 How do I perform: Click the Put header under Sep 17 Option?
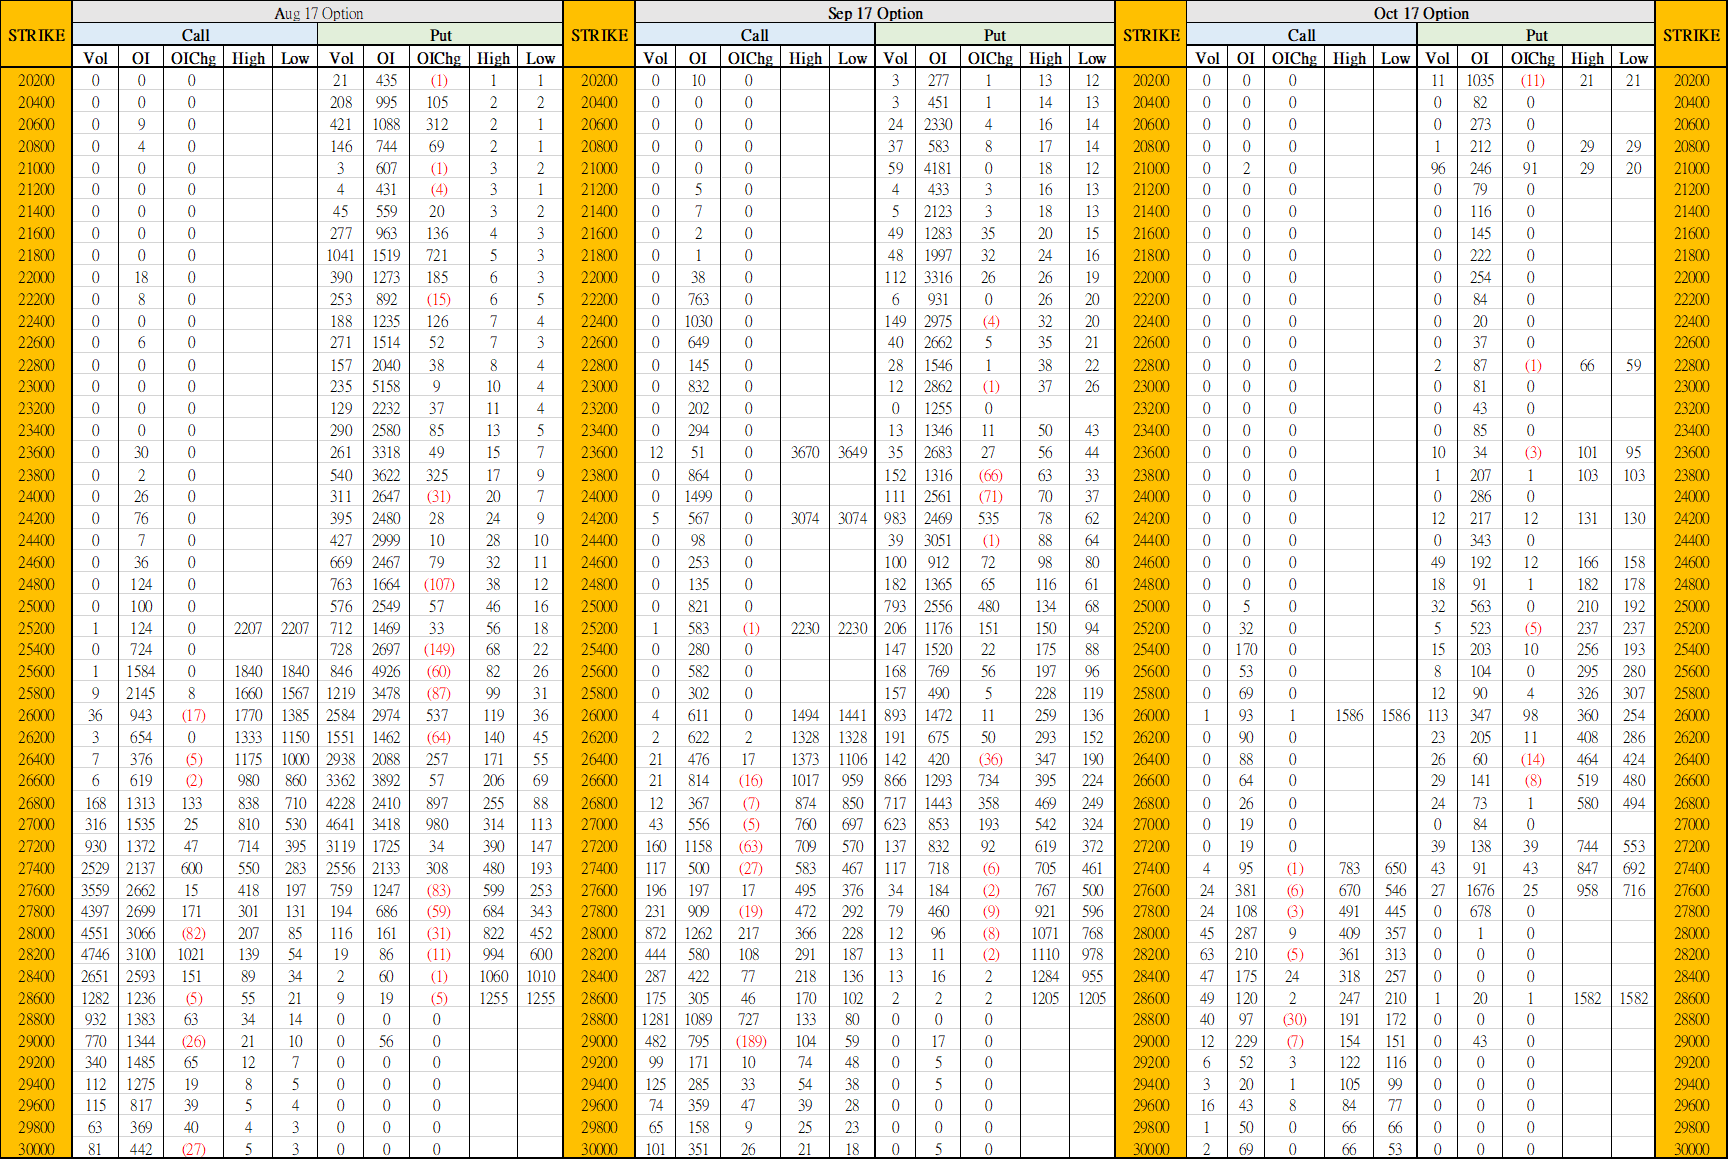tap(994, 35)
